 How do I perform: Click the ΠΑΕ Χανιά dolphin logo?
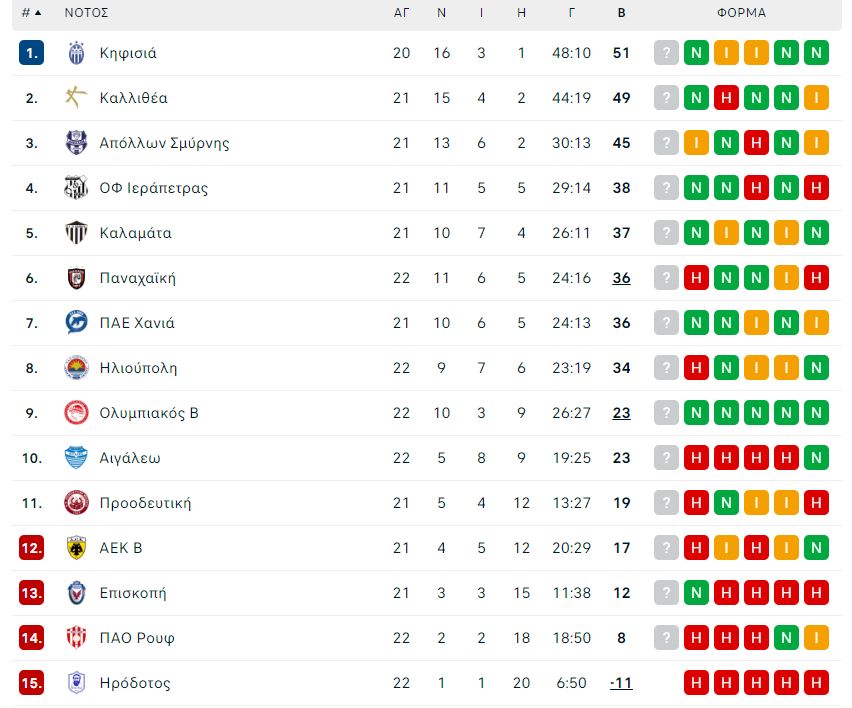coord(76,323)
